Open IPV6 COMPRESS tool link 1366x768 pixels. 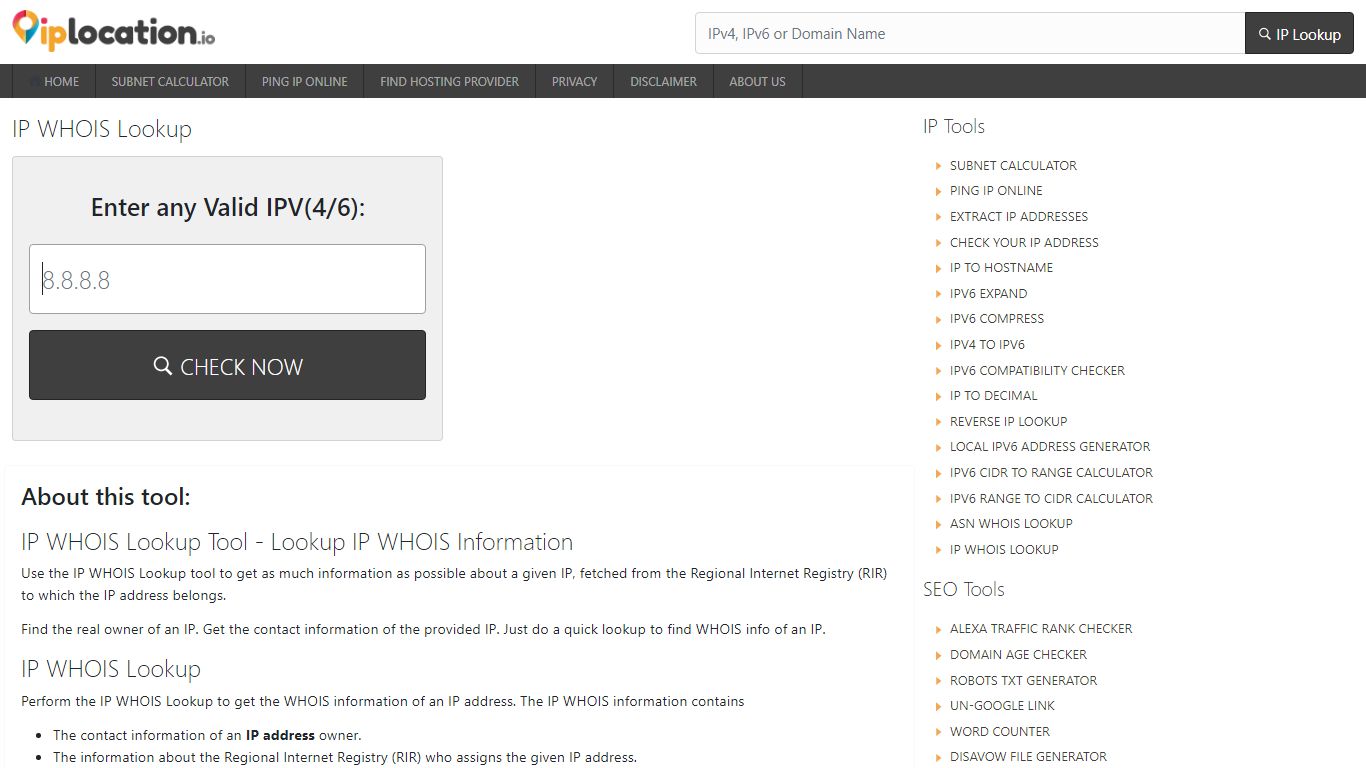pos(997,319)
